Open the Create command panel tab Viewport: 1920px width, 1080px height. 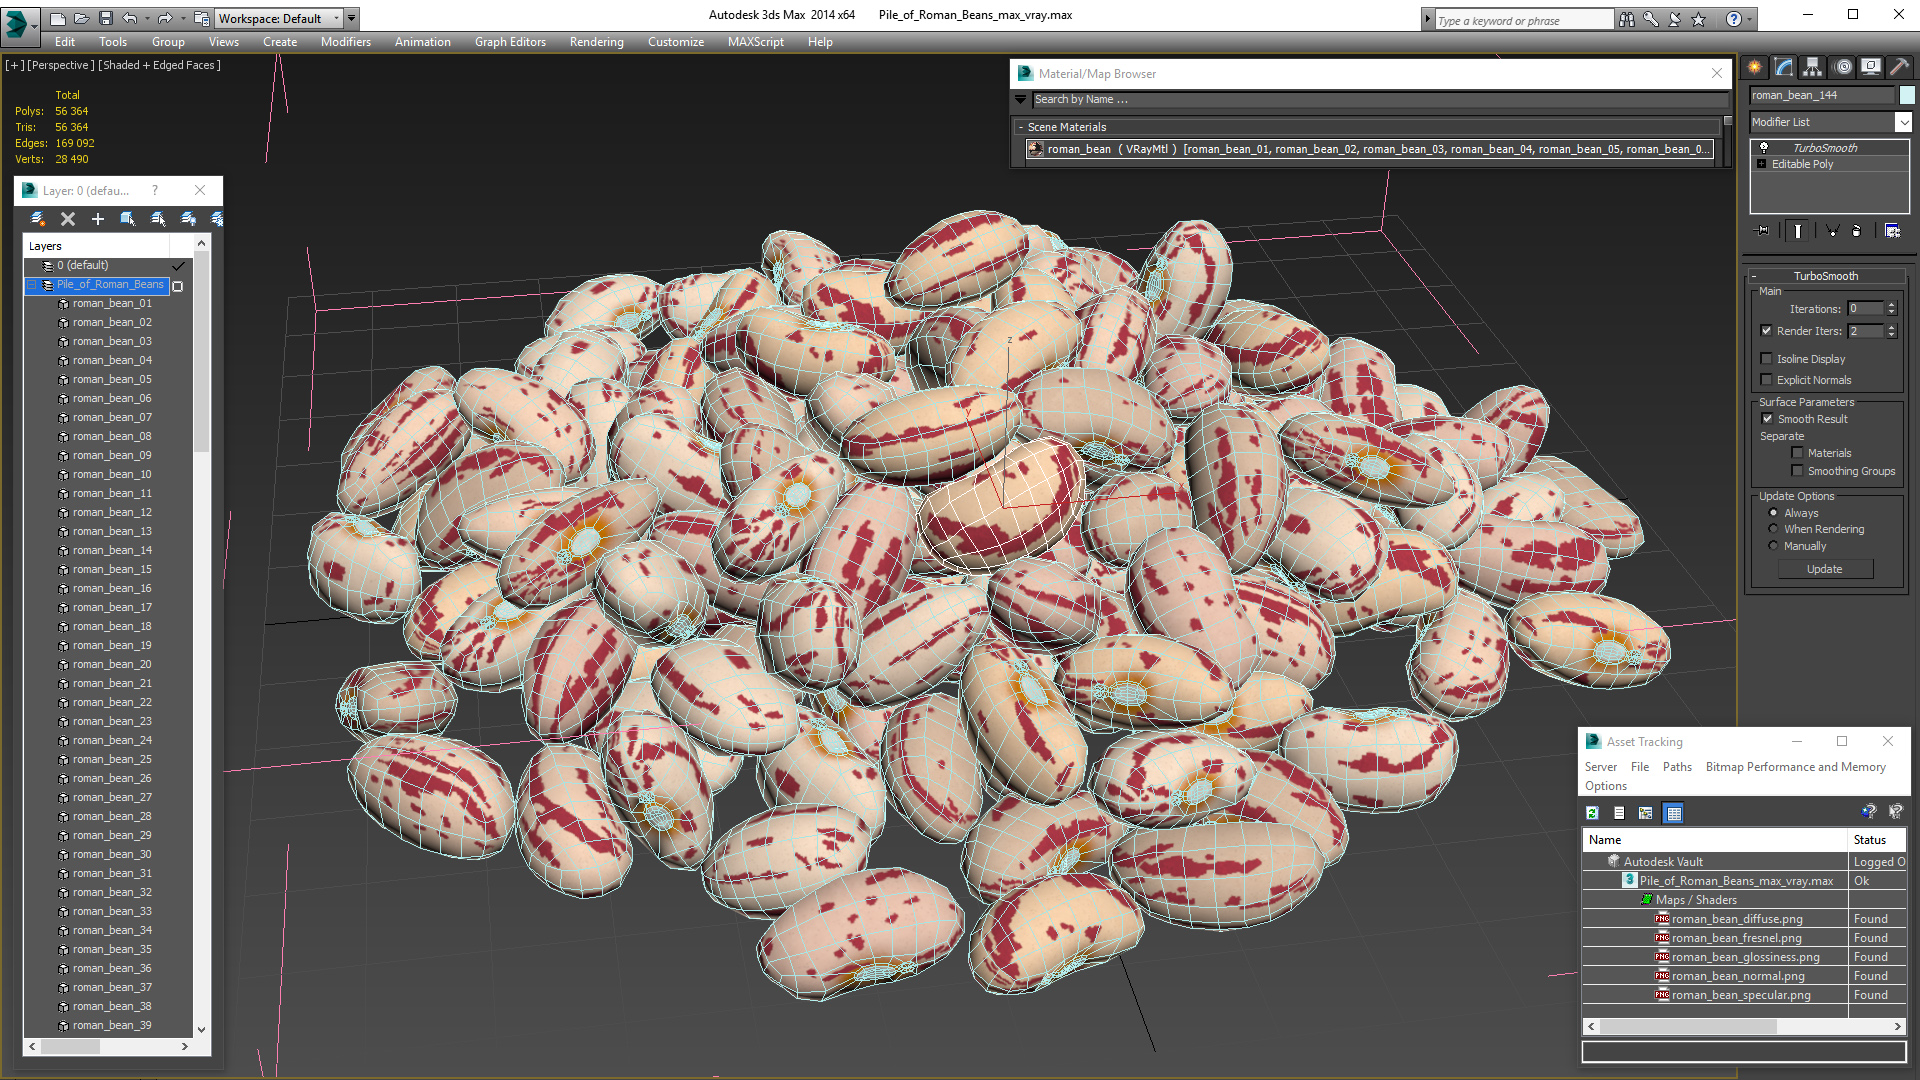1755,67
